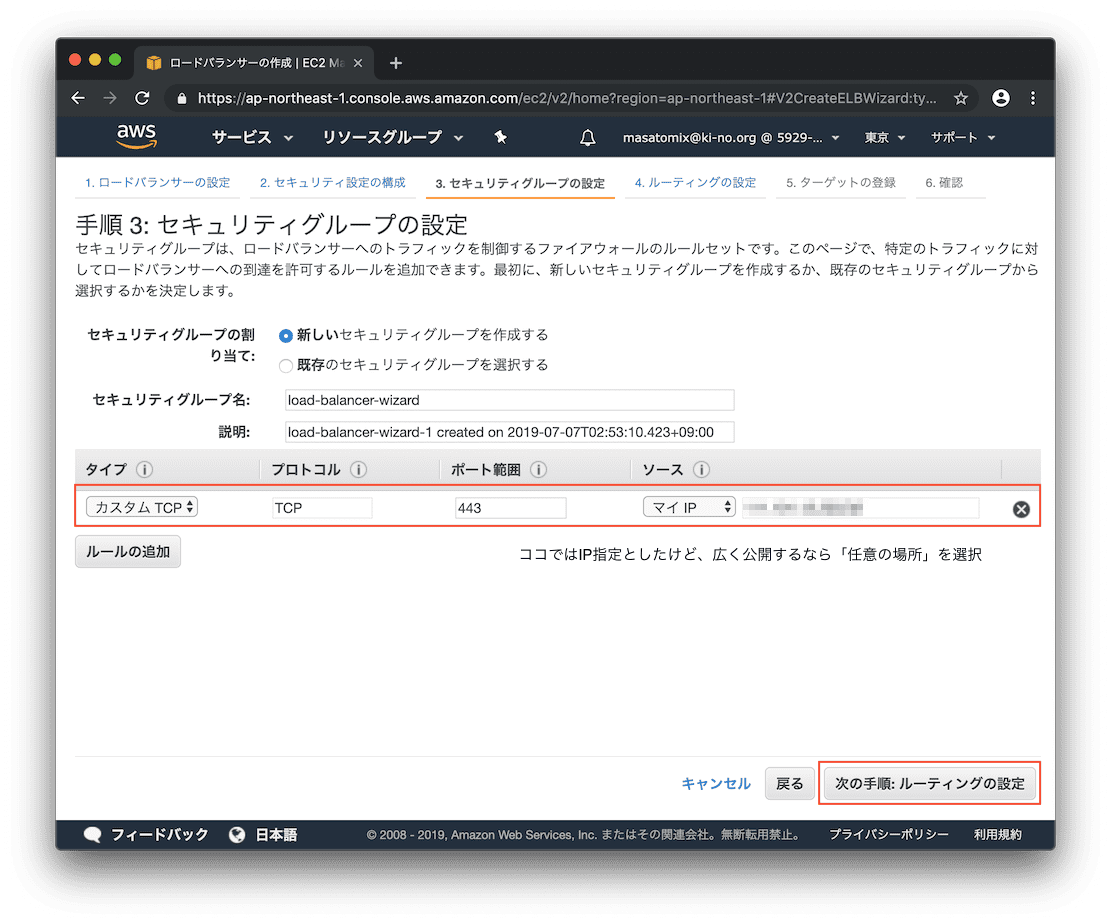Image resolution: width=1111 pixels, height=924 pixels.
Task: Click the フィードバック text link
Action: (x=159, y=835)
